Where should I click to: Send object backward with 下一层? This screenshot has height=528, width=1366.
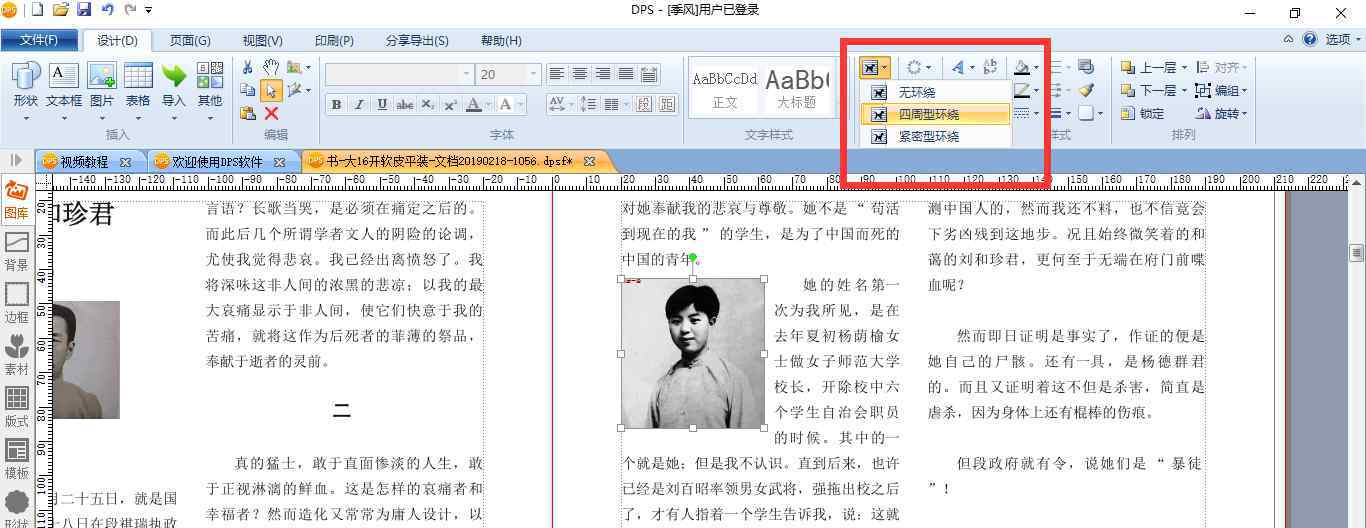(x=1153, y=91)
